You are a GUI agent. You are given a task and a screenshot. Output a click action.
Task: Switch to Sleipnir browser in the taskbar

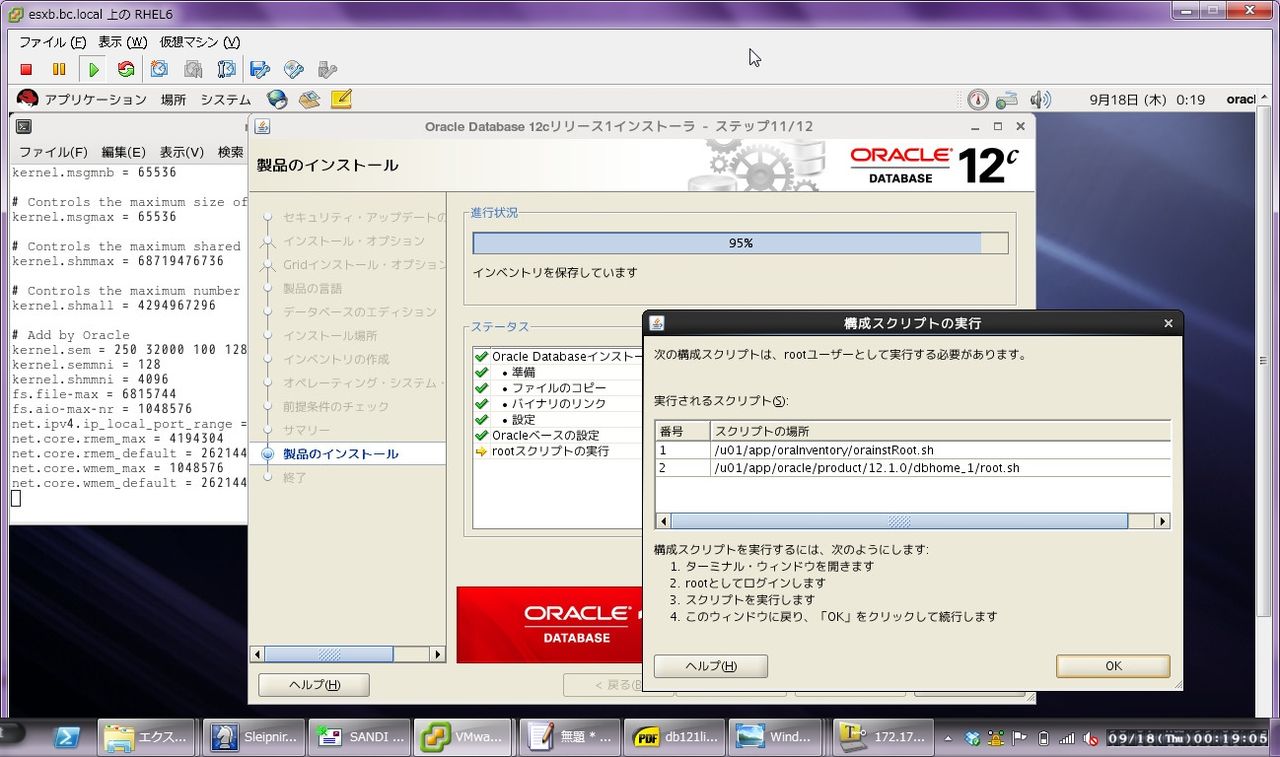point(255,738)
